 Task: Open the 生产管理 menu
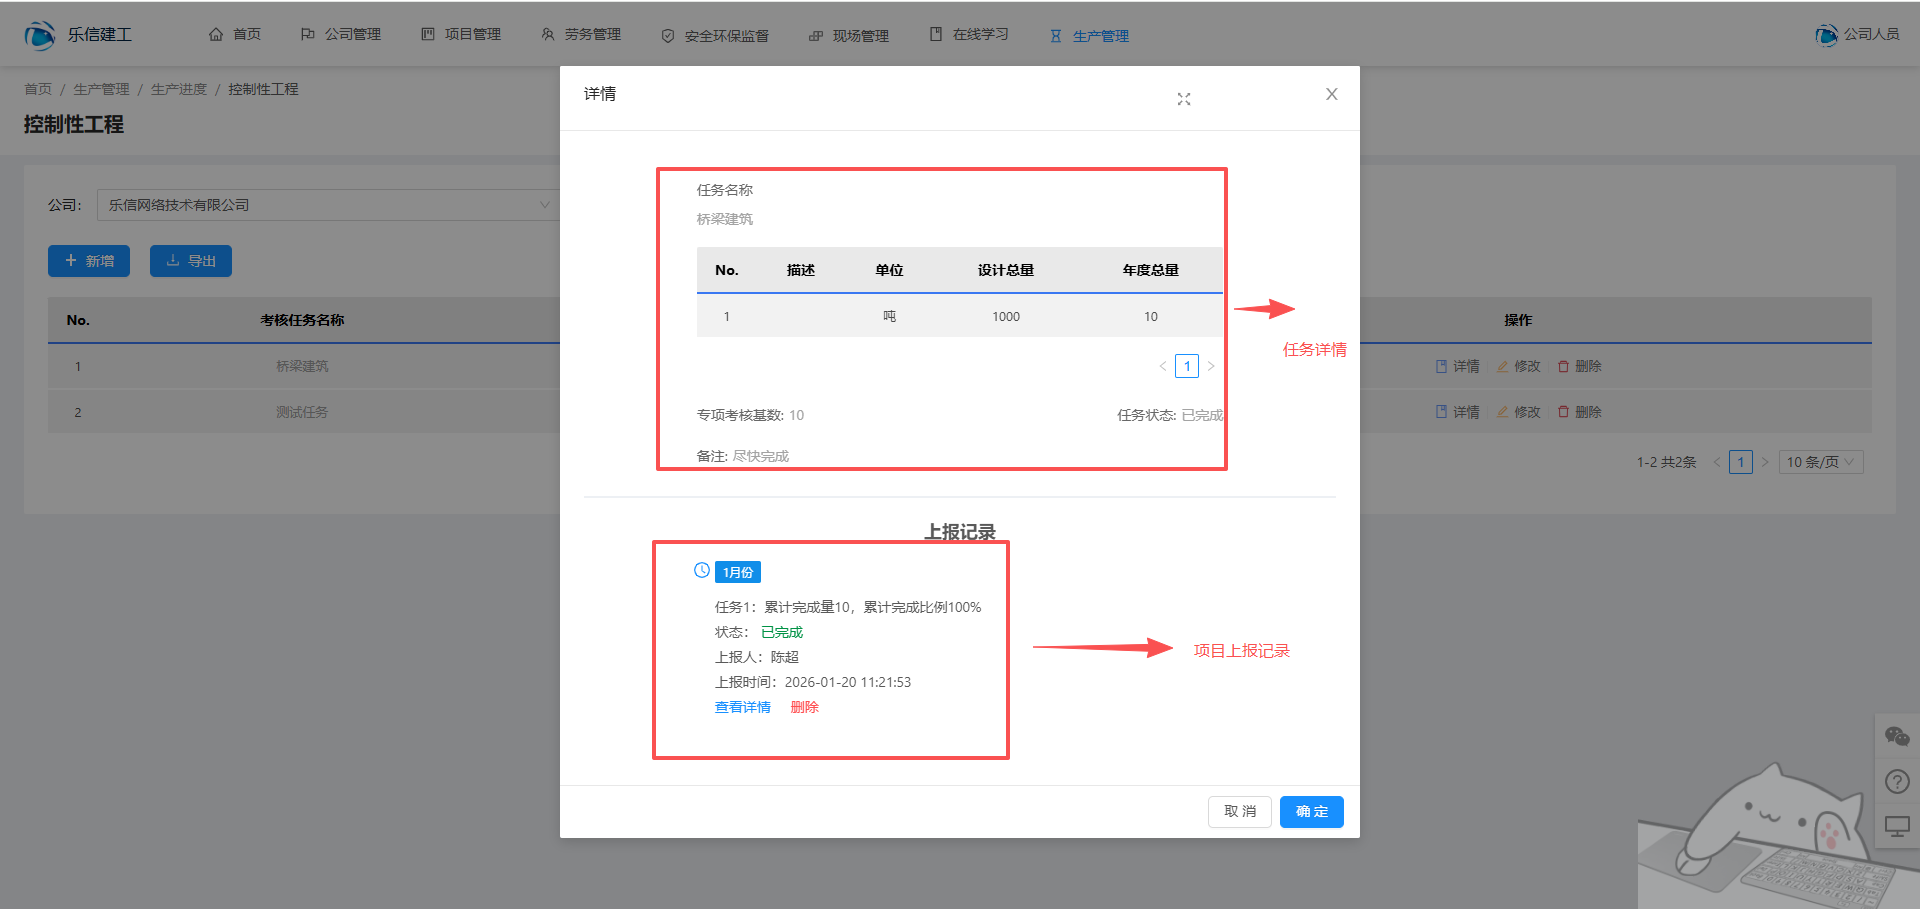(x=1089, y=36)
